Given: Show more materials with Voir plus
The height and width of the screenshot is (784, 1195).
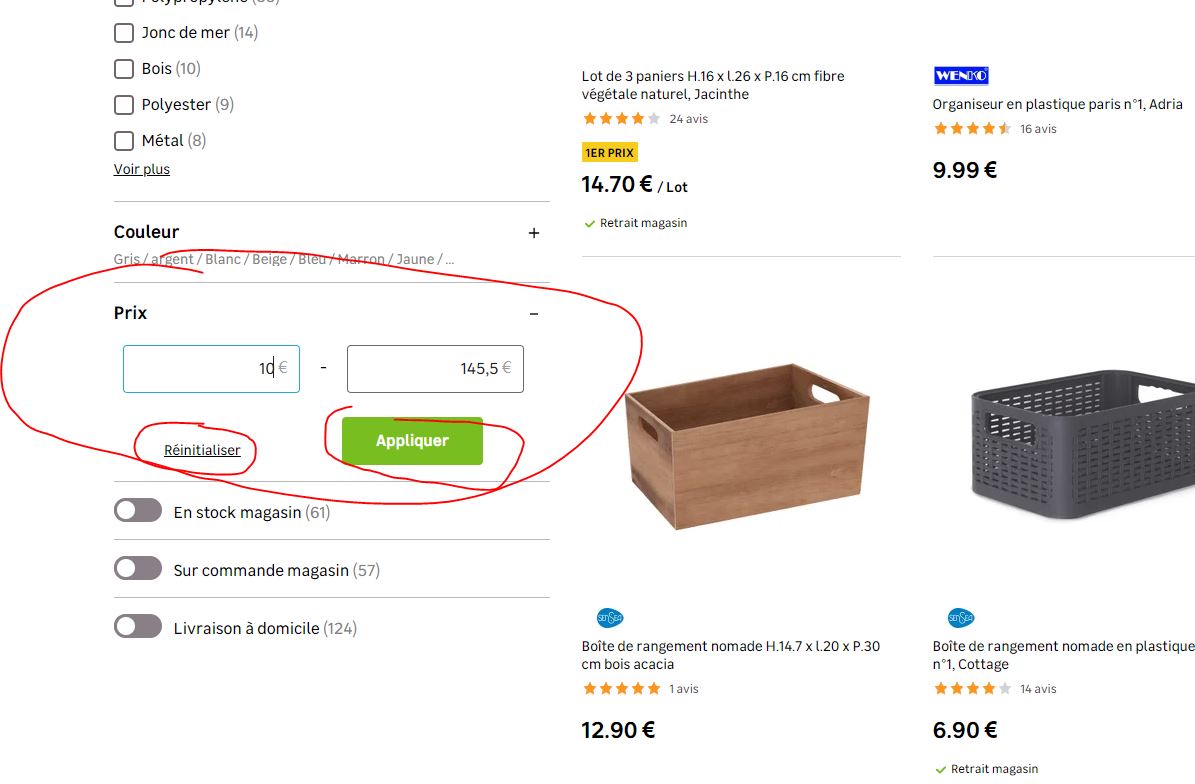Looking at the screenshot, I should click(x=142, y=170).
